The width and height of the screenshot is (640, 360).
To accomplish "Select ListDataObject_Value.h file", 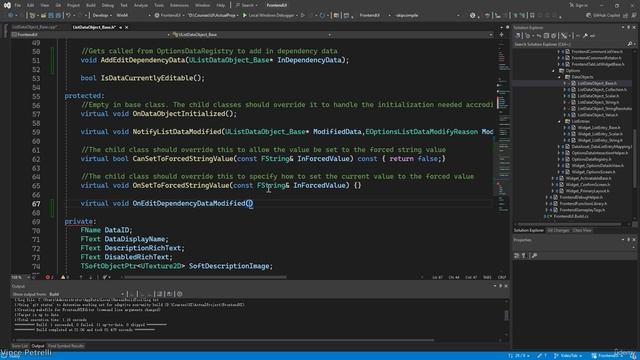I will [598, 115].
